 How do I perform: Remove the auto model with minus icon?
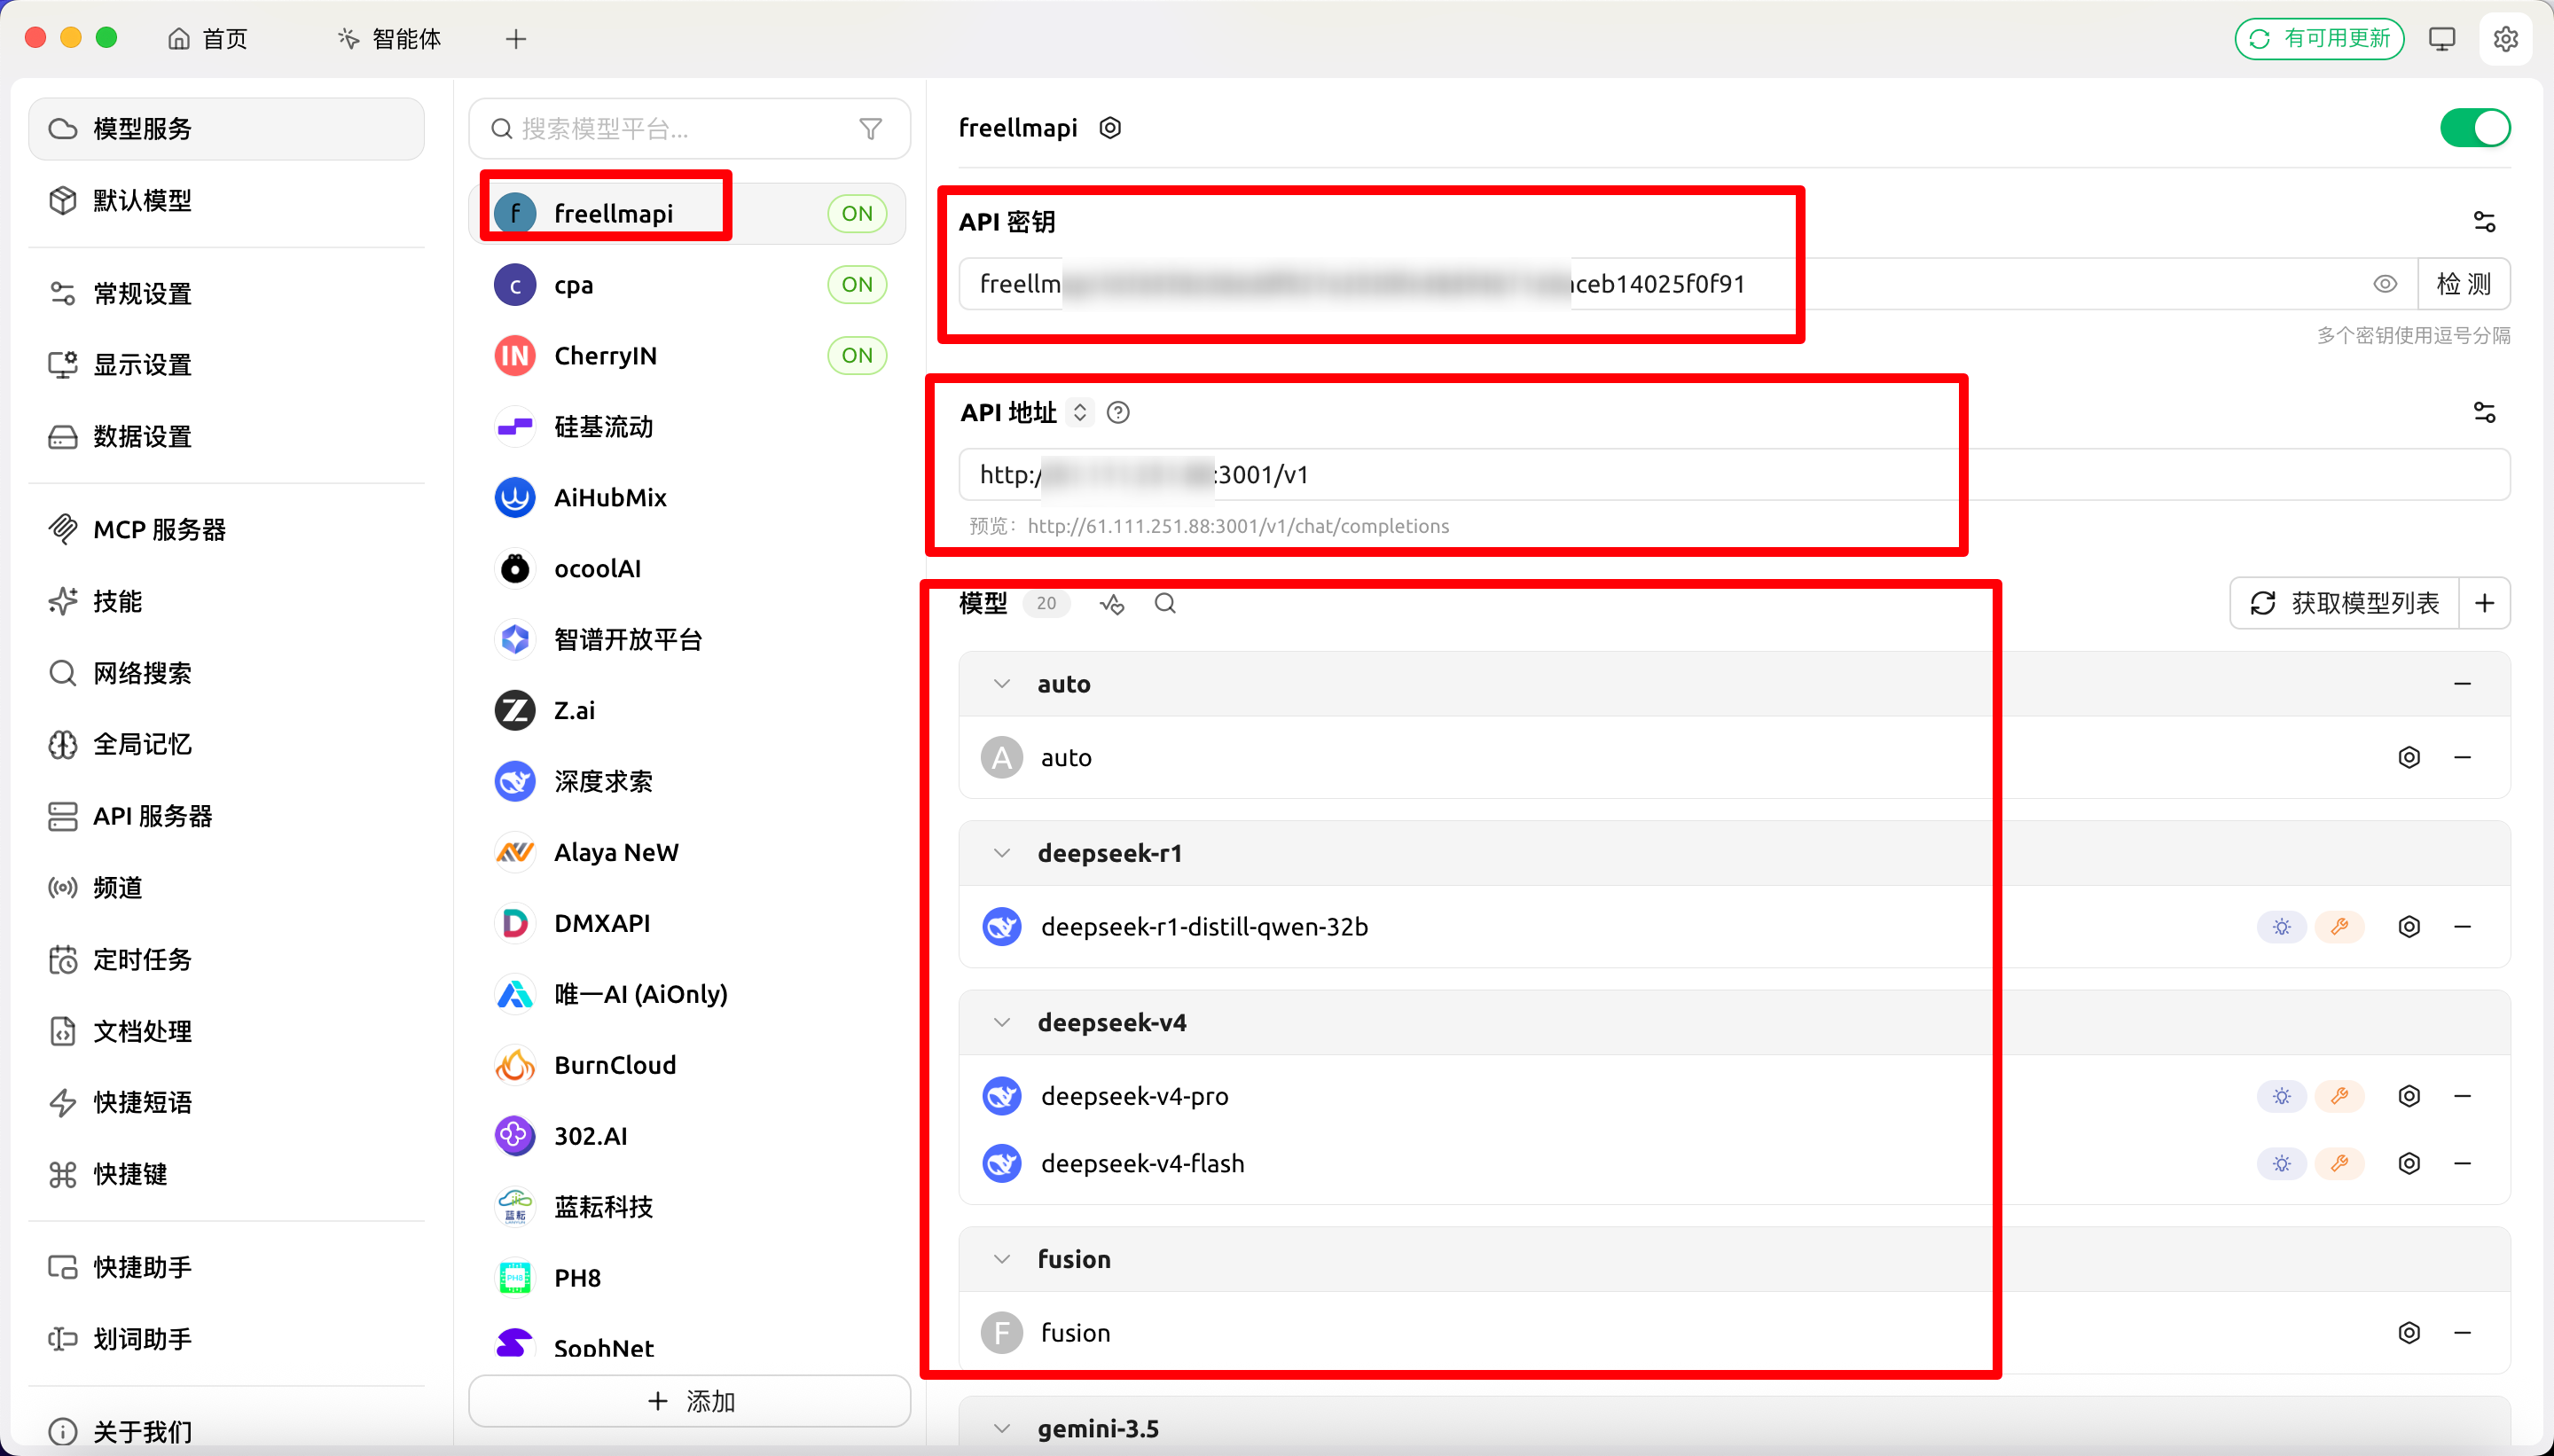click(2462, 757)
